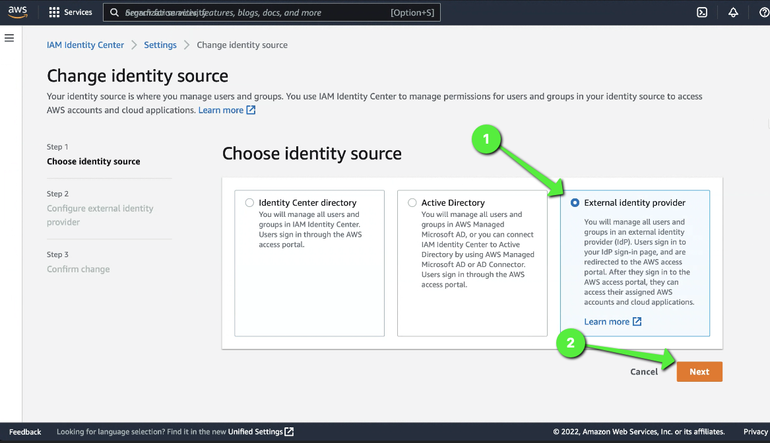Click the Cancel button
The width and height of the screenshot is (770, 443).
point(644,372)
